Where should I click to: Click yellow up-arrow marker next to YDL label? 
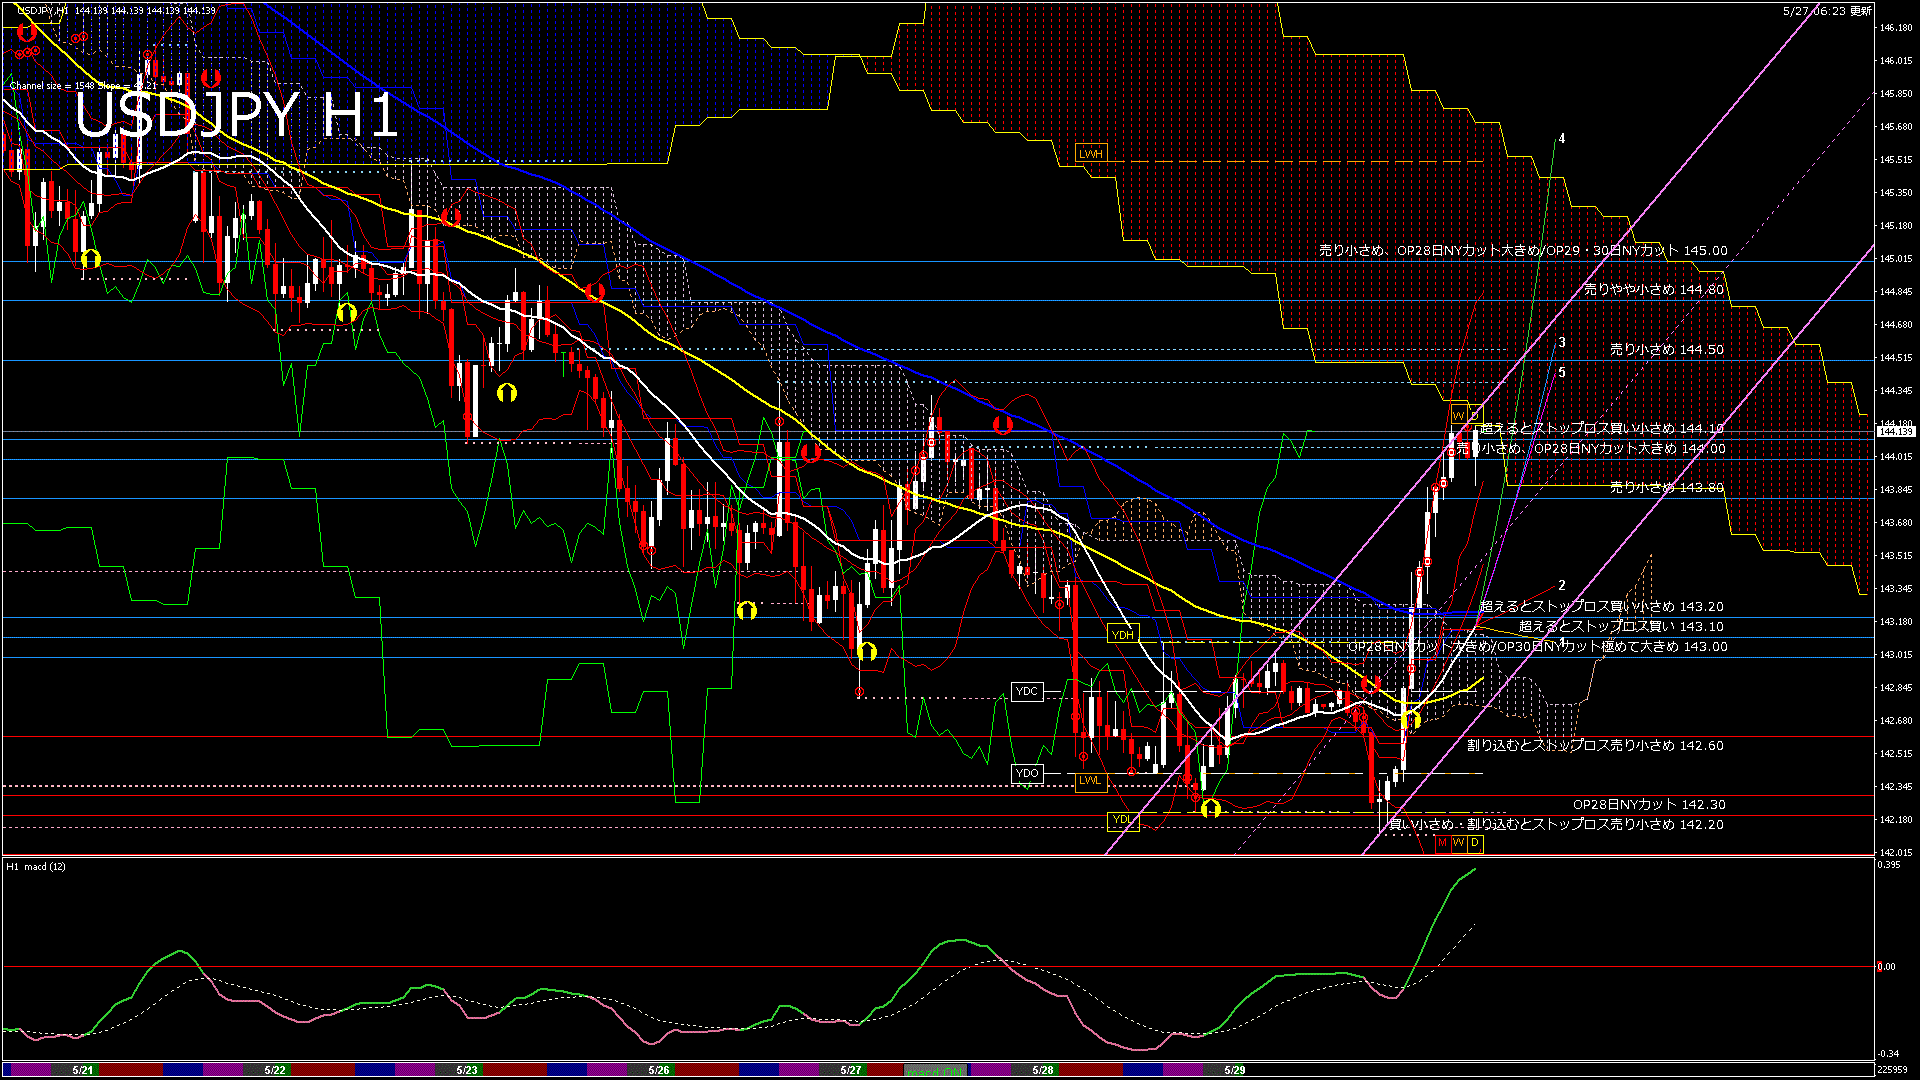point(1210,808)
